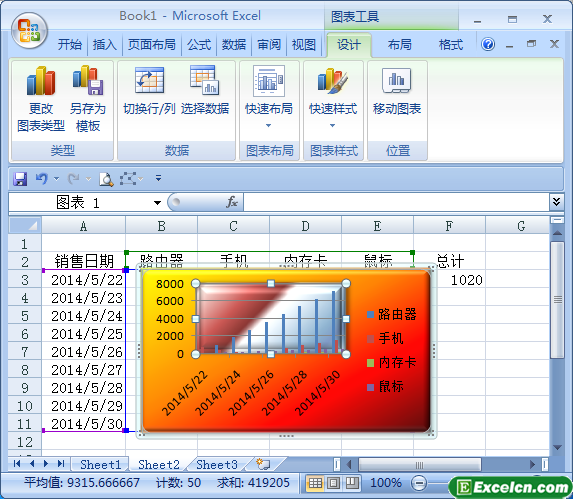
Task: Open Excel Help question mark icon
Action: click(488, 45)
